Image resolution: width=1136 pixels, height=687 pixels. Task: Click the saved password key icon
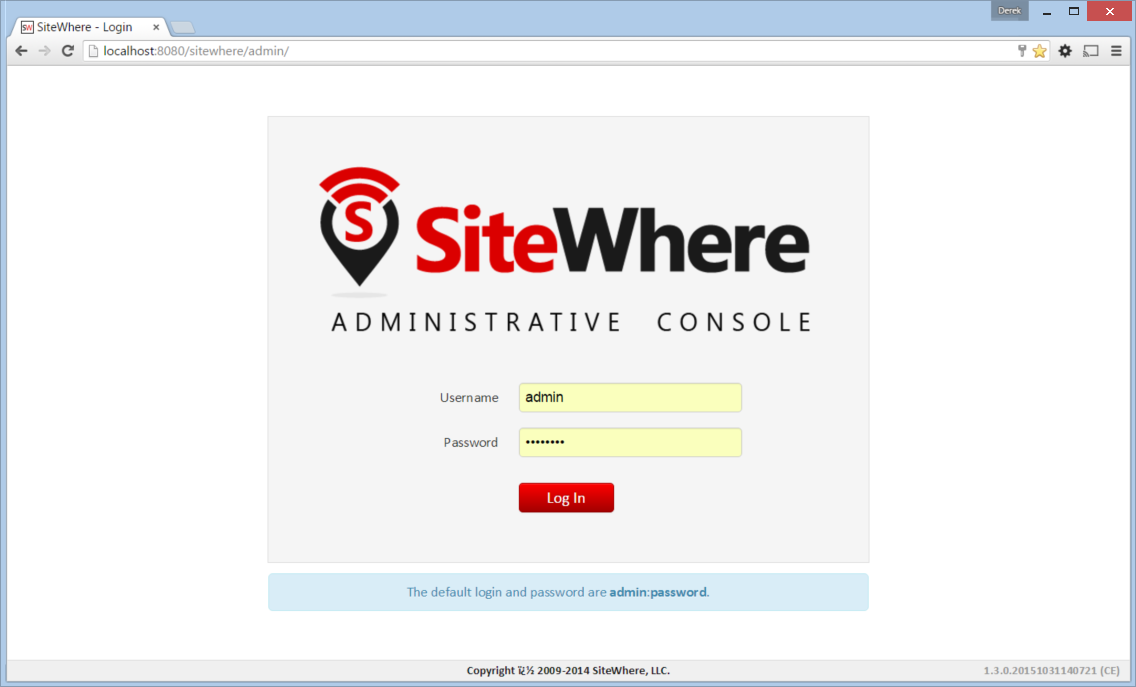(x=1022, y=51)
